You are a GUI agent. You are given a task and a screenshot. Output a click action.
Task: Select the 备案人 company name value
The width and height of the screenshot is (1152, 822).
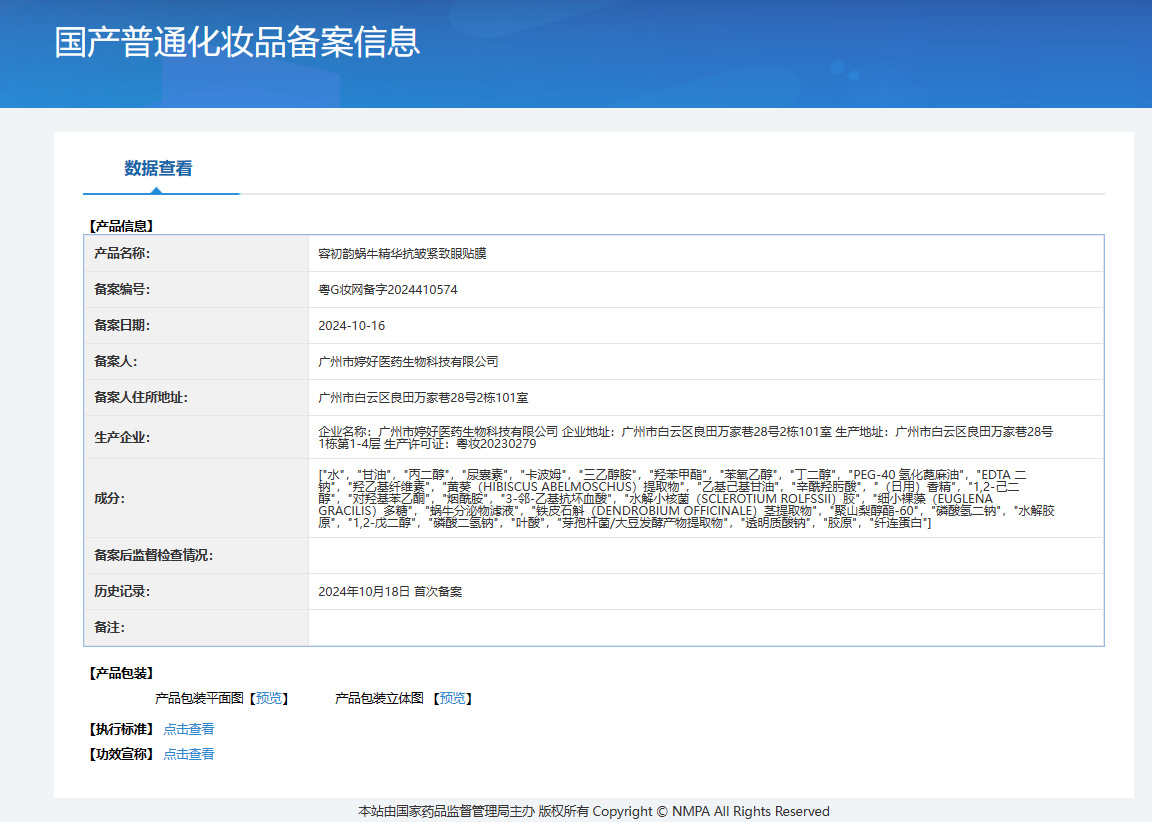408,362
